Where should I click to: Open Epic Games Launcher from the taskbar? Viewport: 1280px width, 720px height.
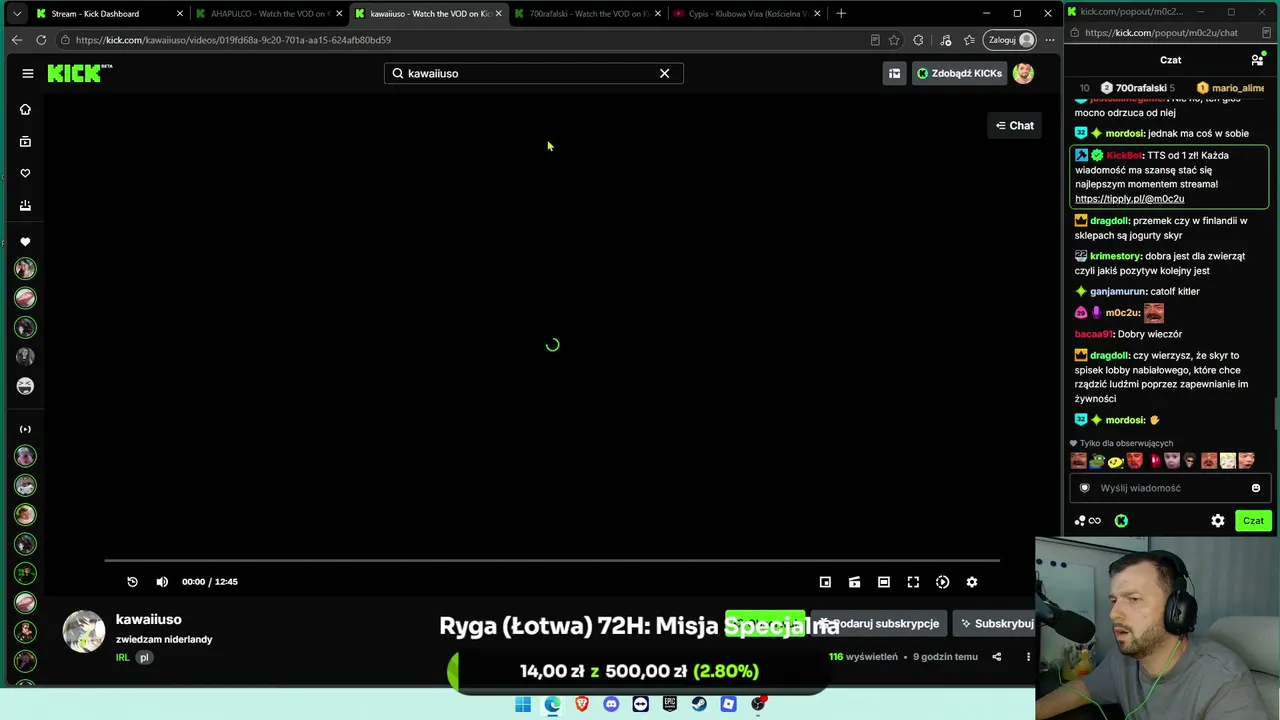coord(670,704)
